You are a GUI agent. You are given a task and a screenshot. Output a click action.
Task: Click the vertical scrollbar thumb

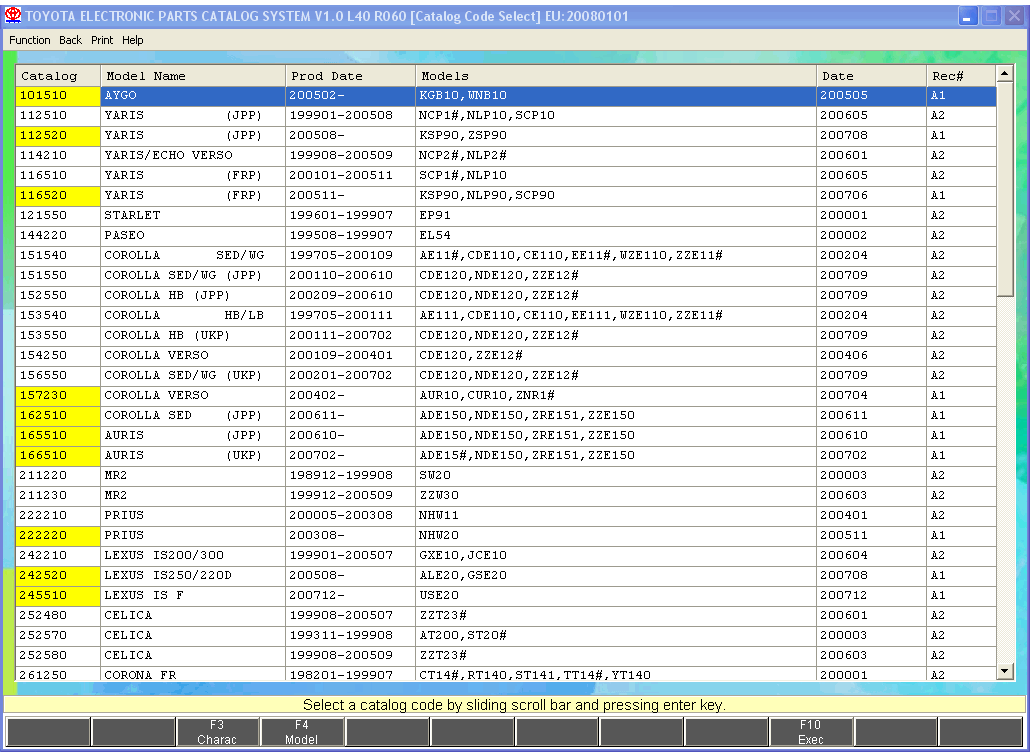click(1004, 189)
